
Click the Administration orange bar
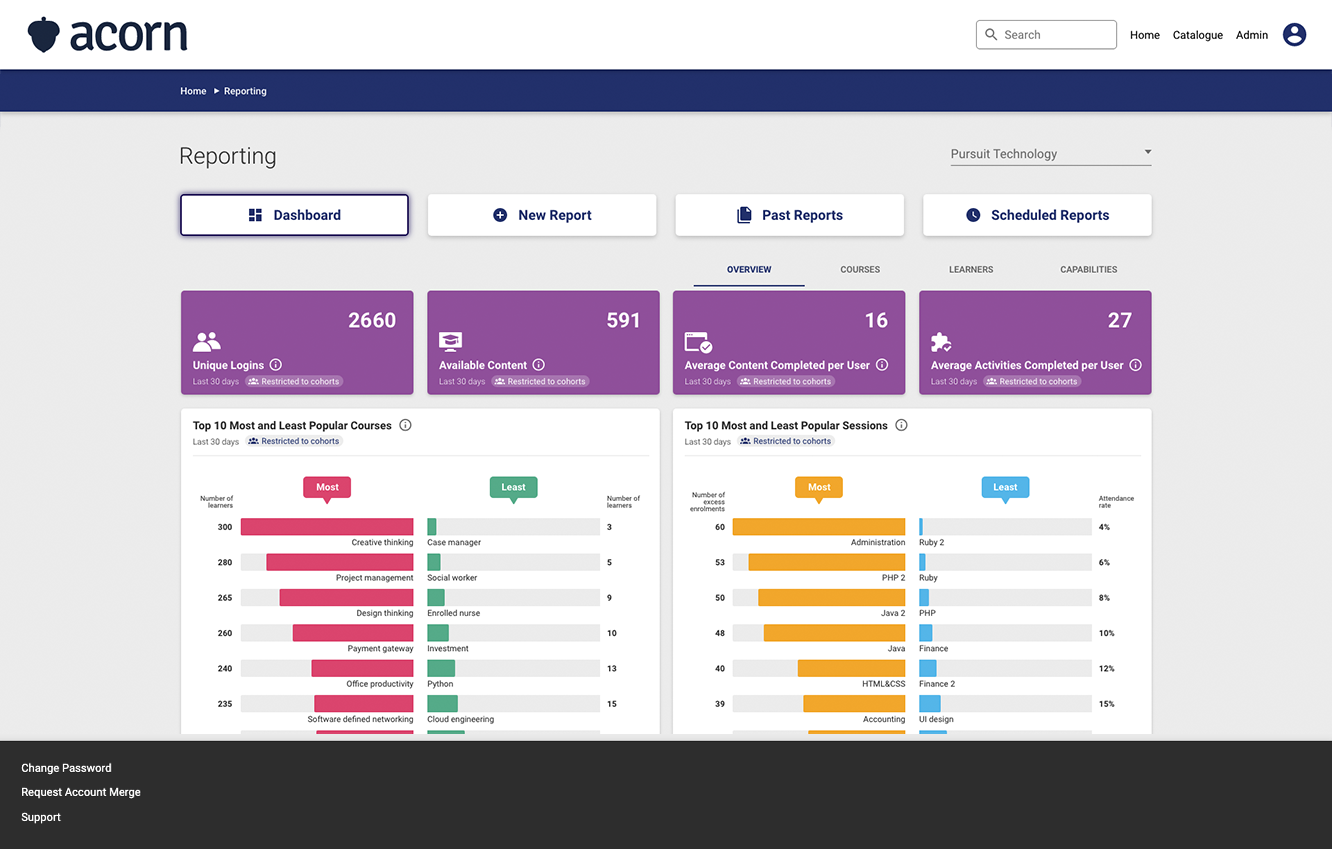pyautogui.click(x=819, y=527)
